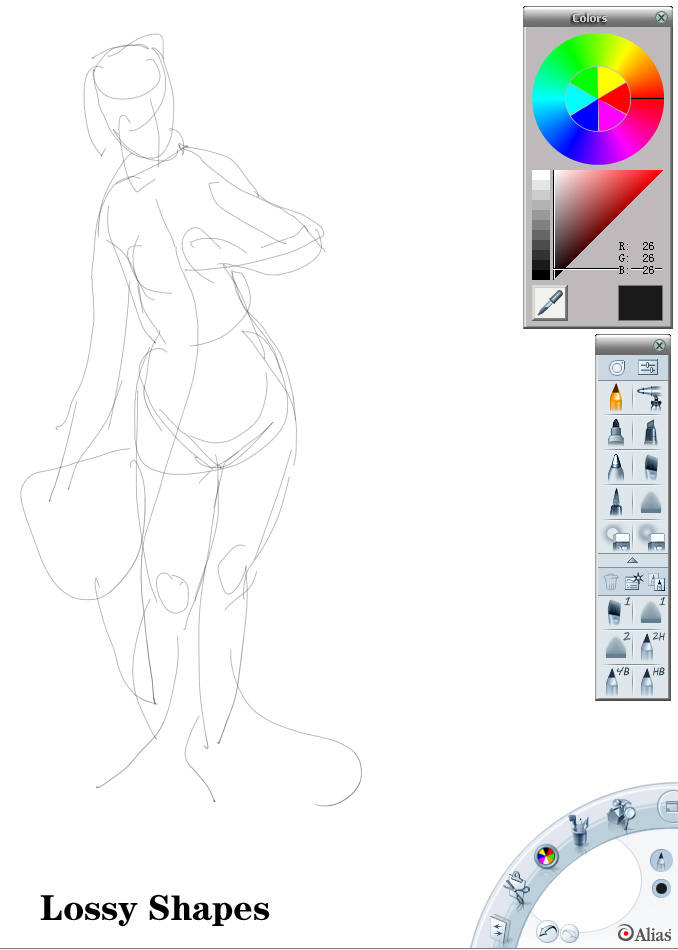Screen dimensions: 678x950
Task: Select custom soft brush preset 2
Action: (616, 646)
